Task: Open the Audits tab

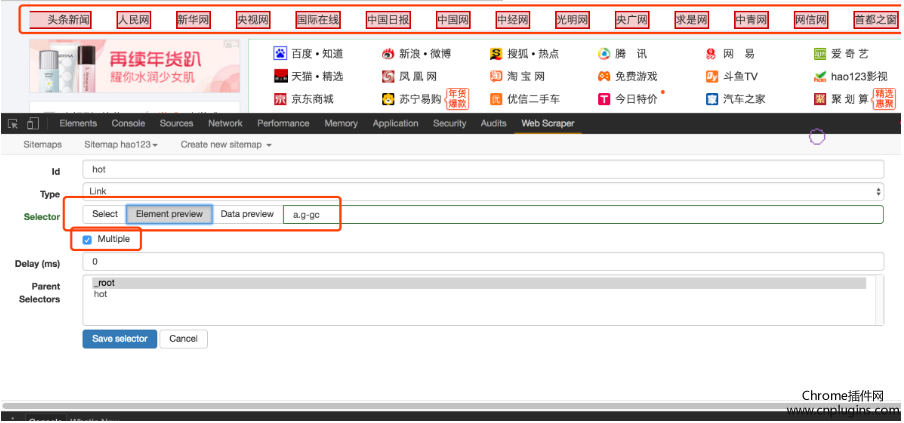Action: pos(494,123)
